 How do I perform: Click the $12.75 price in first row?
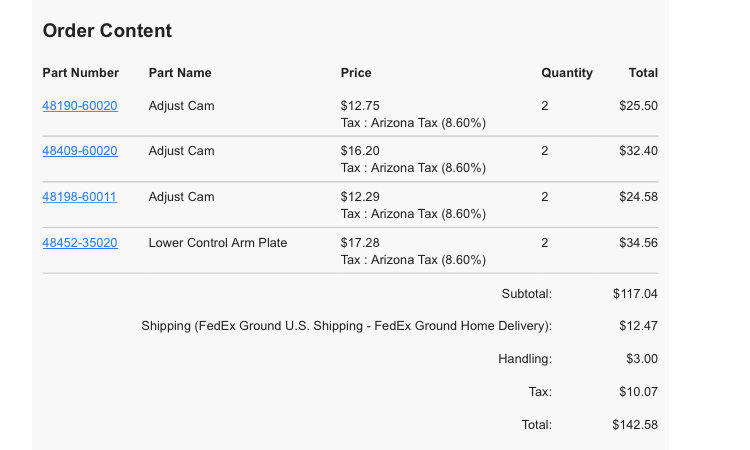(x=360, y=106)
